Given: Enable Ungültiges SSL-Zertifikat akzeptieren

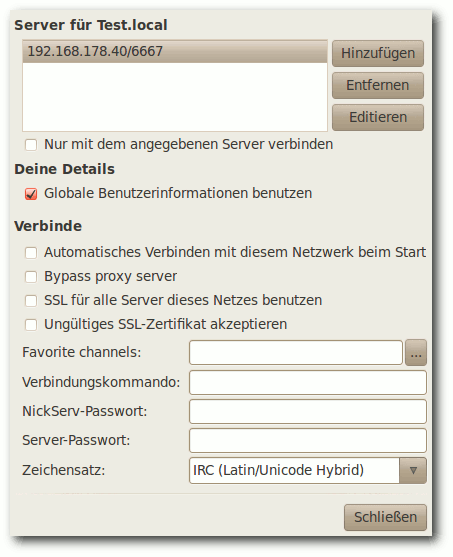Looking at the screenshot, I should tap(31, 325).
